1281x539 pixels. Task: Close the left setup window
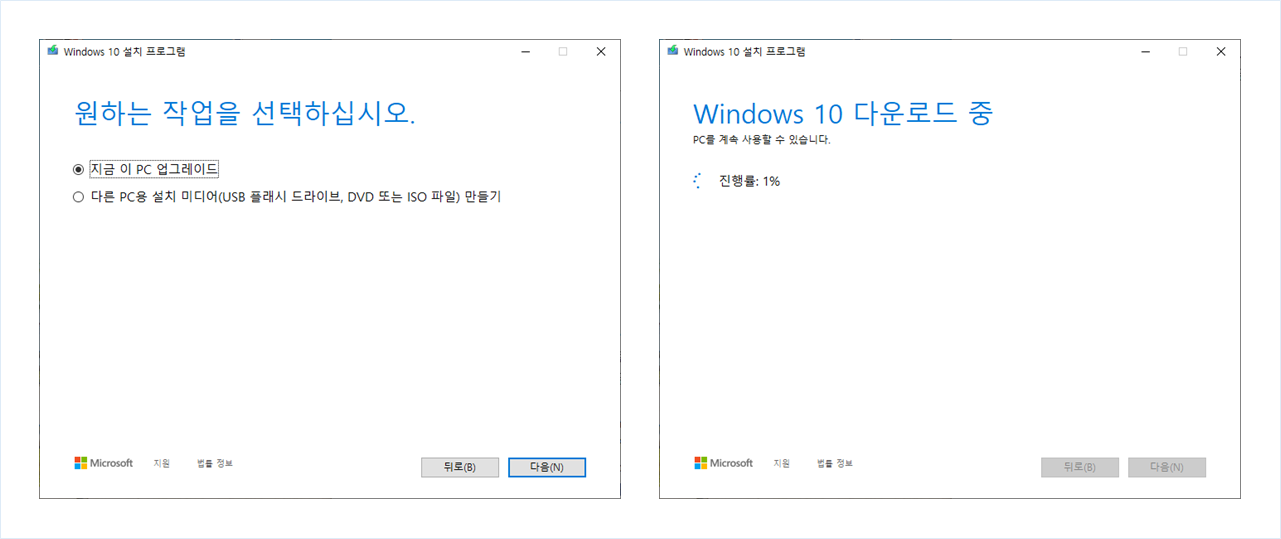(x=601, y=51)
